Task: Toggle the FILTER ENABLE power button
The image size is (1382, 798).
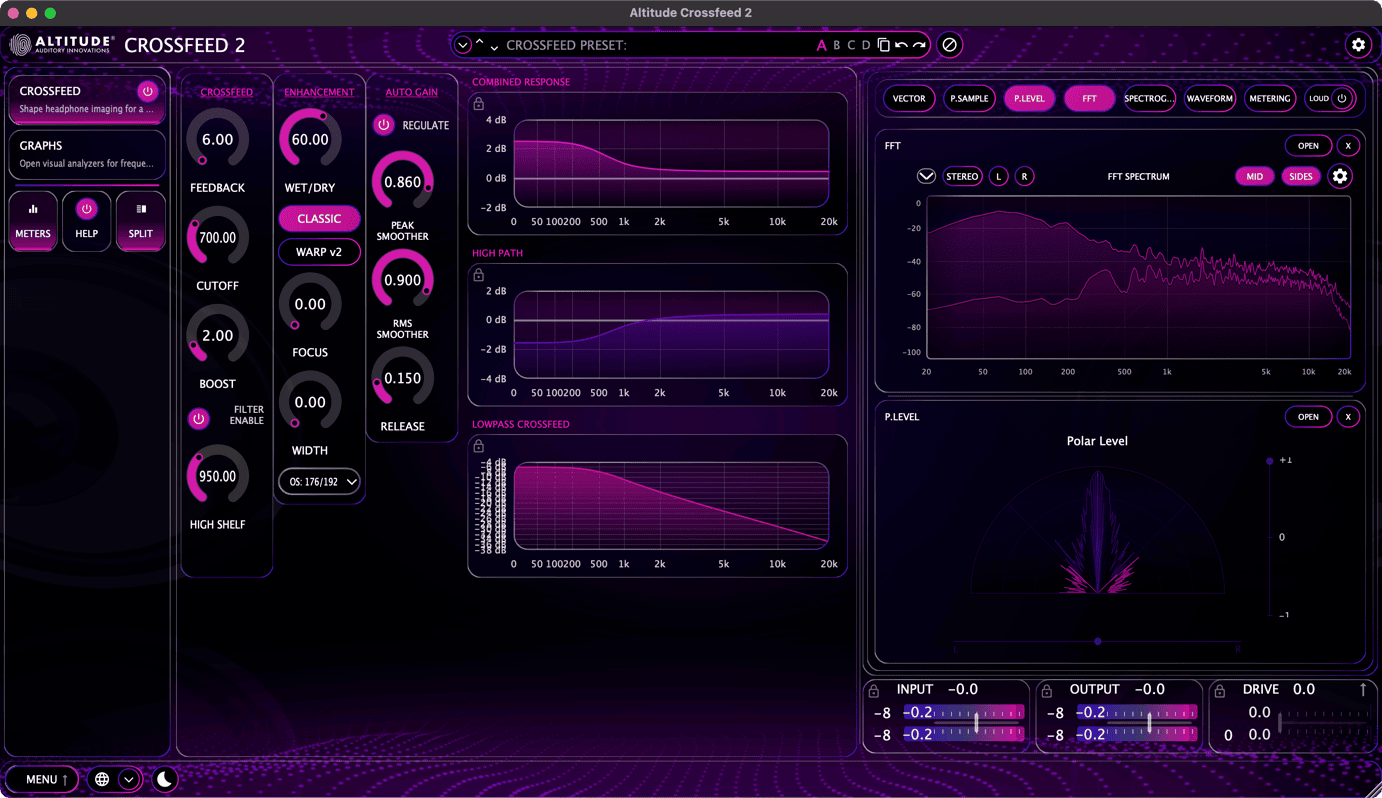Action: click(199, 419)
